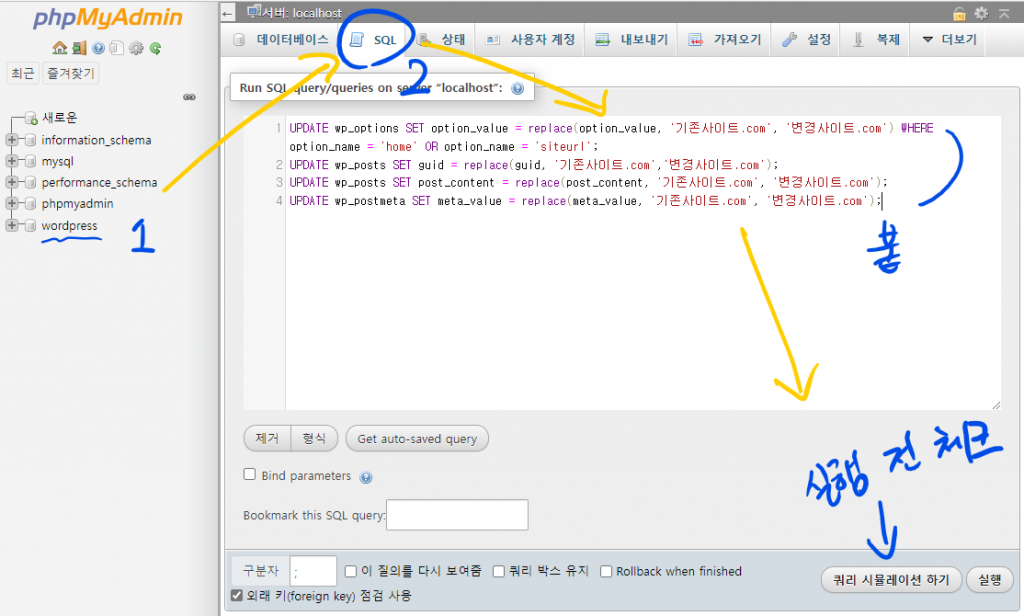The image size is (1024, 616).
Task: Open the mysql database link
Action: [57, 161]
